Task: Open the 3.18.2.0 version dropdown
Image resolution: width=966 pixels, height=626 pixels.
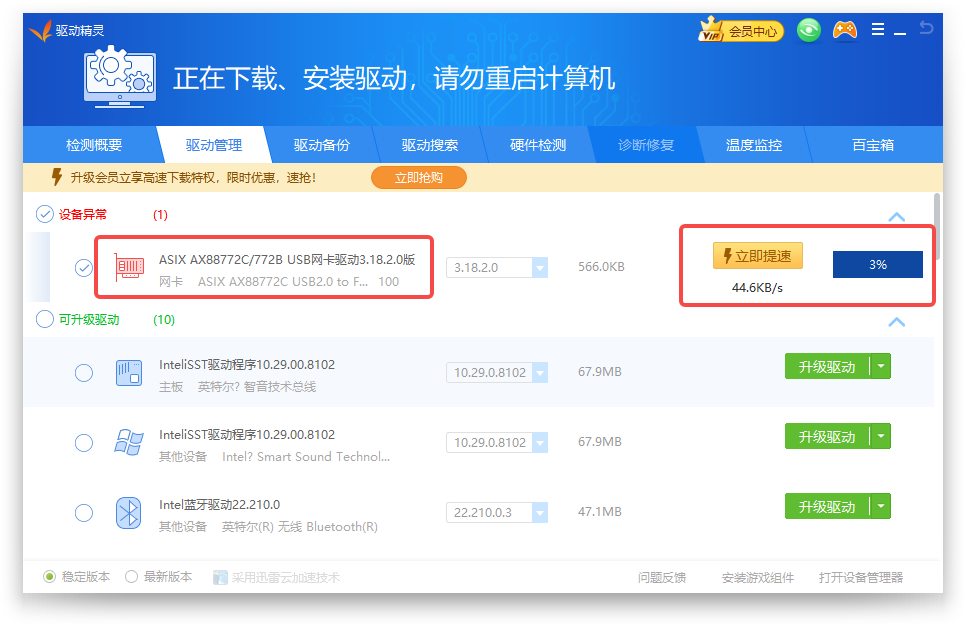Action: pyautogui.click(x=540, y=268)
